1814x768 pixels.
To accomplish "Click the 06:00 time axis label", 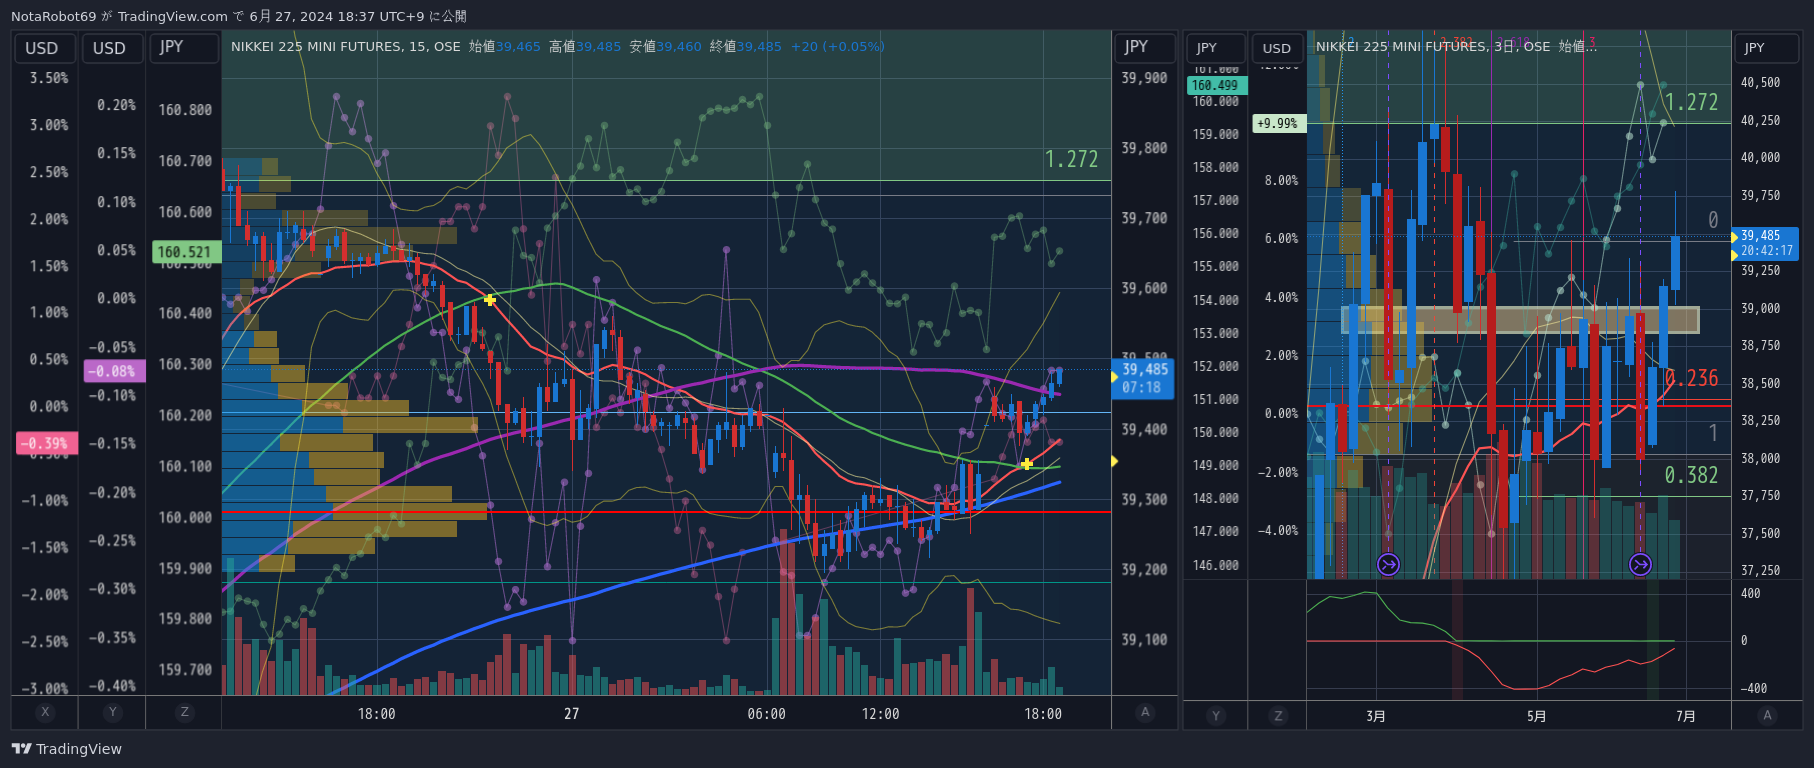I will tap(766, 714).
